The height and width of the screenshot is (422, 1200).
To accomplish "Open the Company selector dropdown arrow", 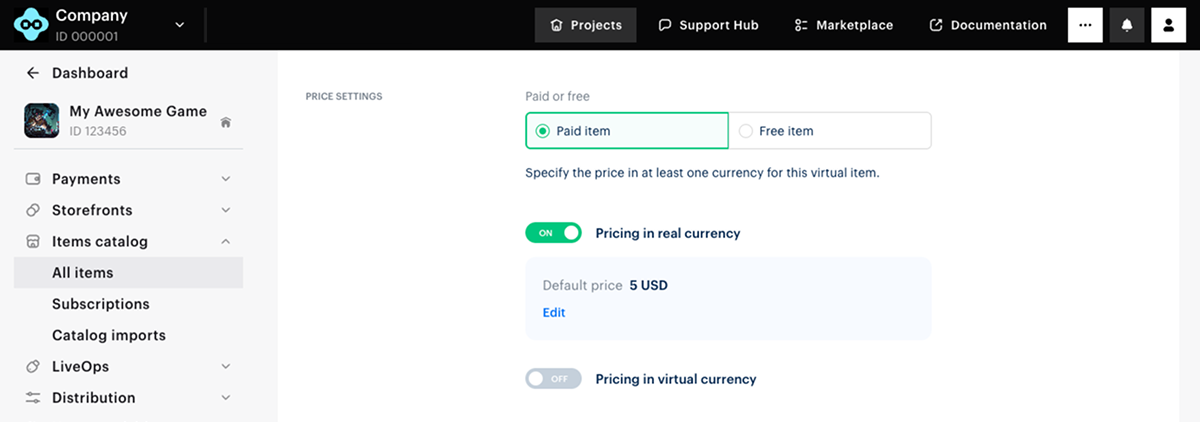I will [x=180, y=25].
